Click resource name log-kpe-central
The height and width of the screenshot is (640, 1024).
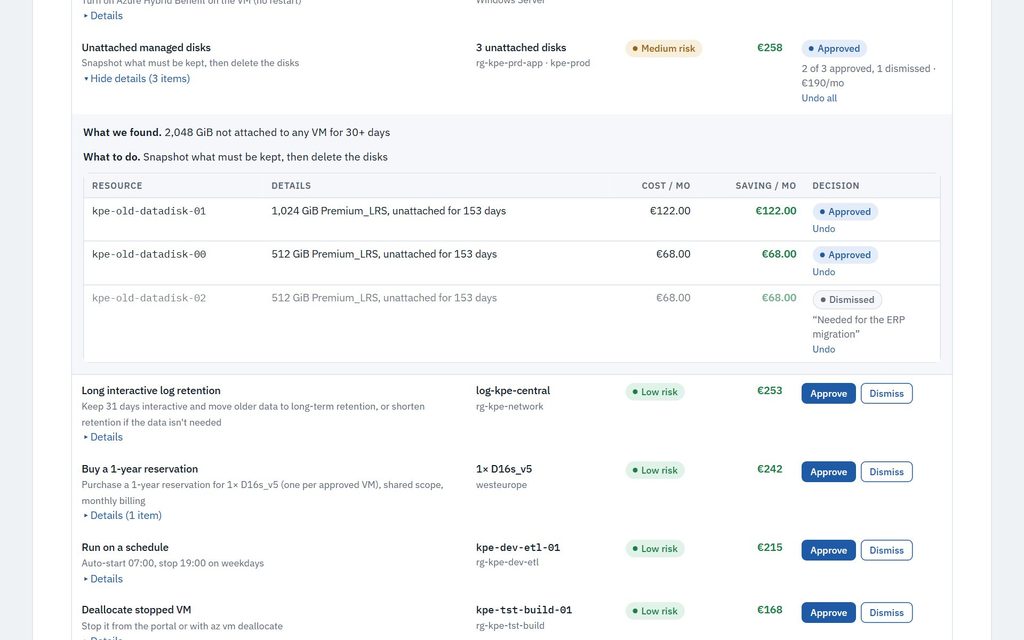[x=513, y=391]
